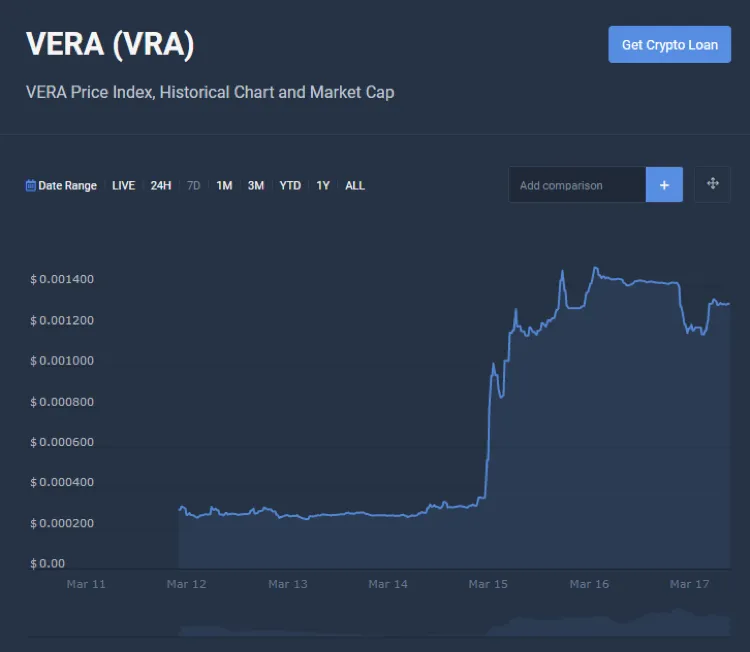Viewport: 750px width, 652px height.
Task: Click the $0.001400 axis label
Action: click(x=62, y=279)
